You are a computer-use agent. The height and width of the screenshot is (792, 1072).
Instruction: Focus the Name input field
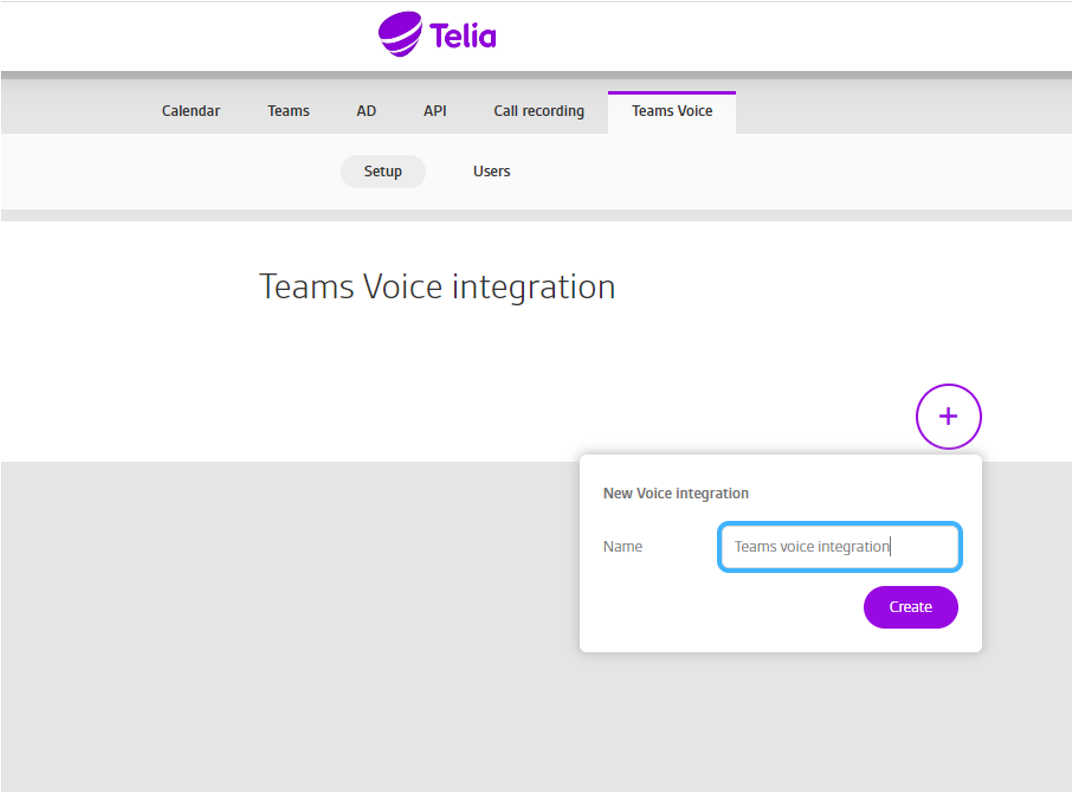[x=840, y=546]
